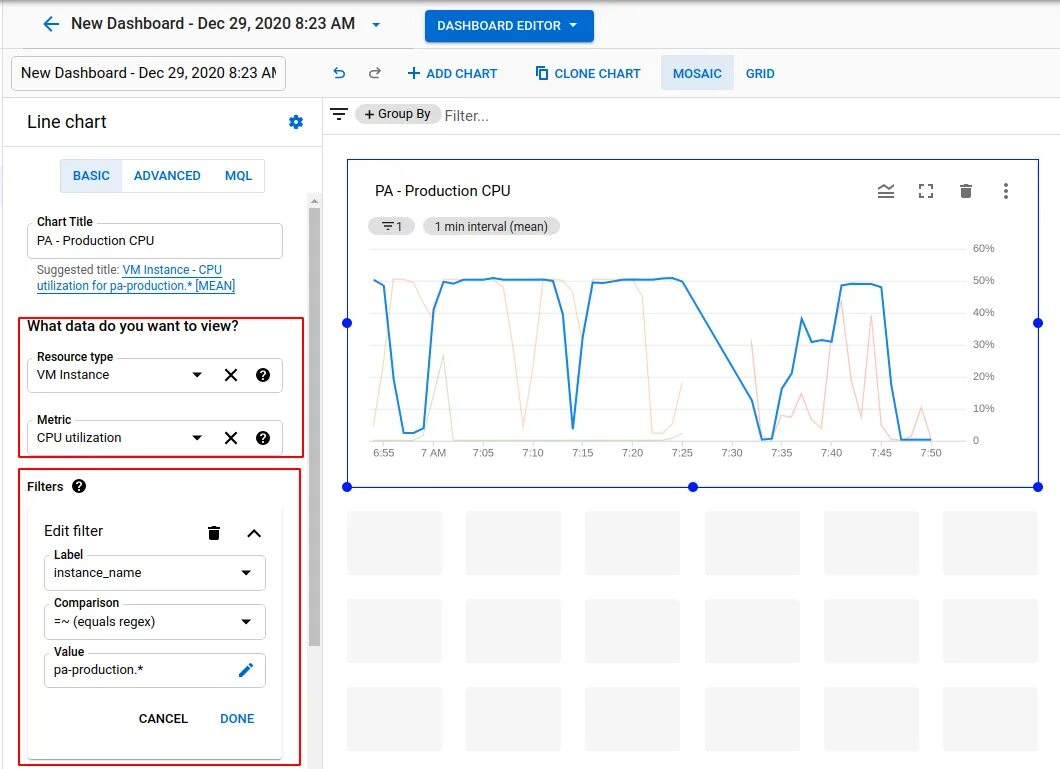Click left-middle resize handle of chart
The height and width of the screenshot is (769, 1060).
[x=347, y=323]
